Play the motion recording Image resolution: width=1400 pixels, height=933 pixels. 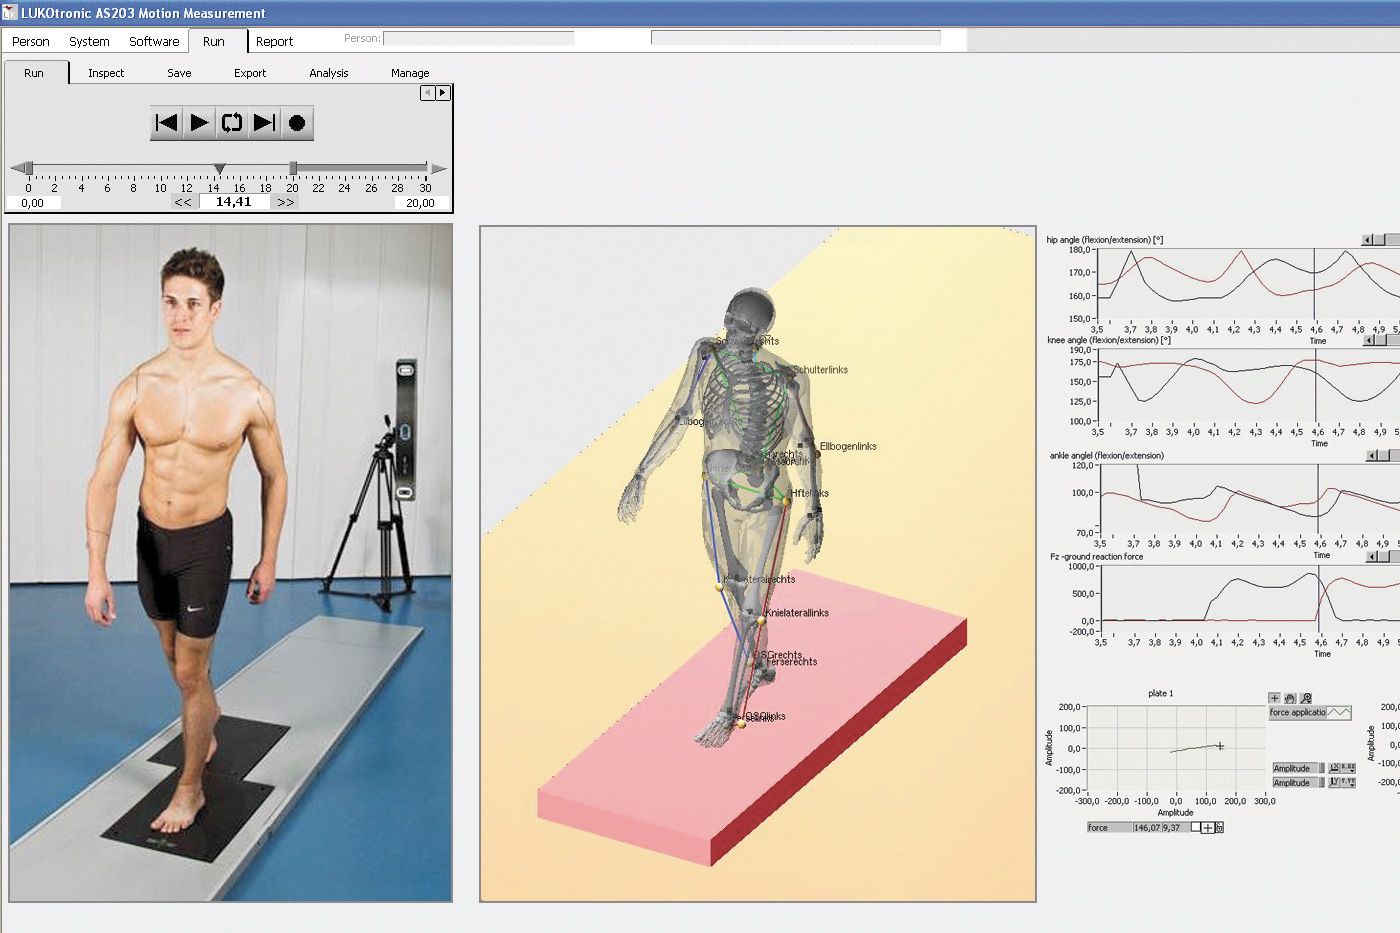coord(199,123)
